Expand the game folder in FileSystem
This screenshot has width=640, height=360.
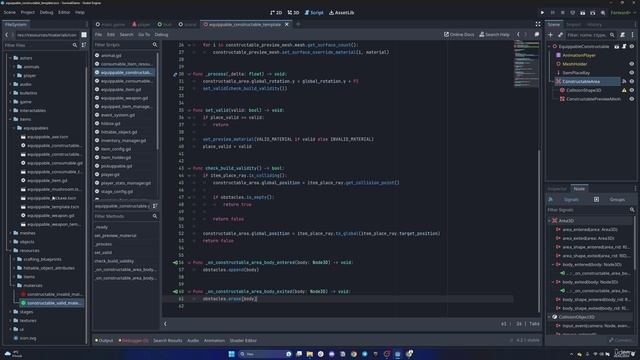(11, 102)
